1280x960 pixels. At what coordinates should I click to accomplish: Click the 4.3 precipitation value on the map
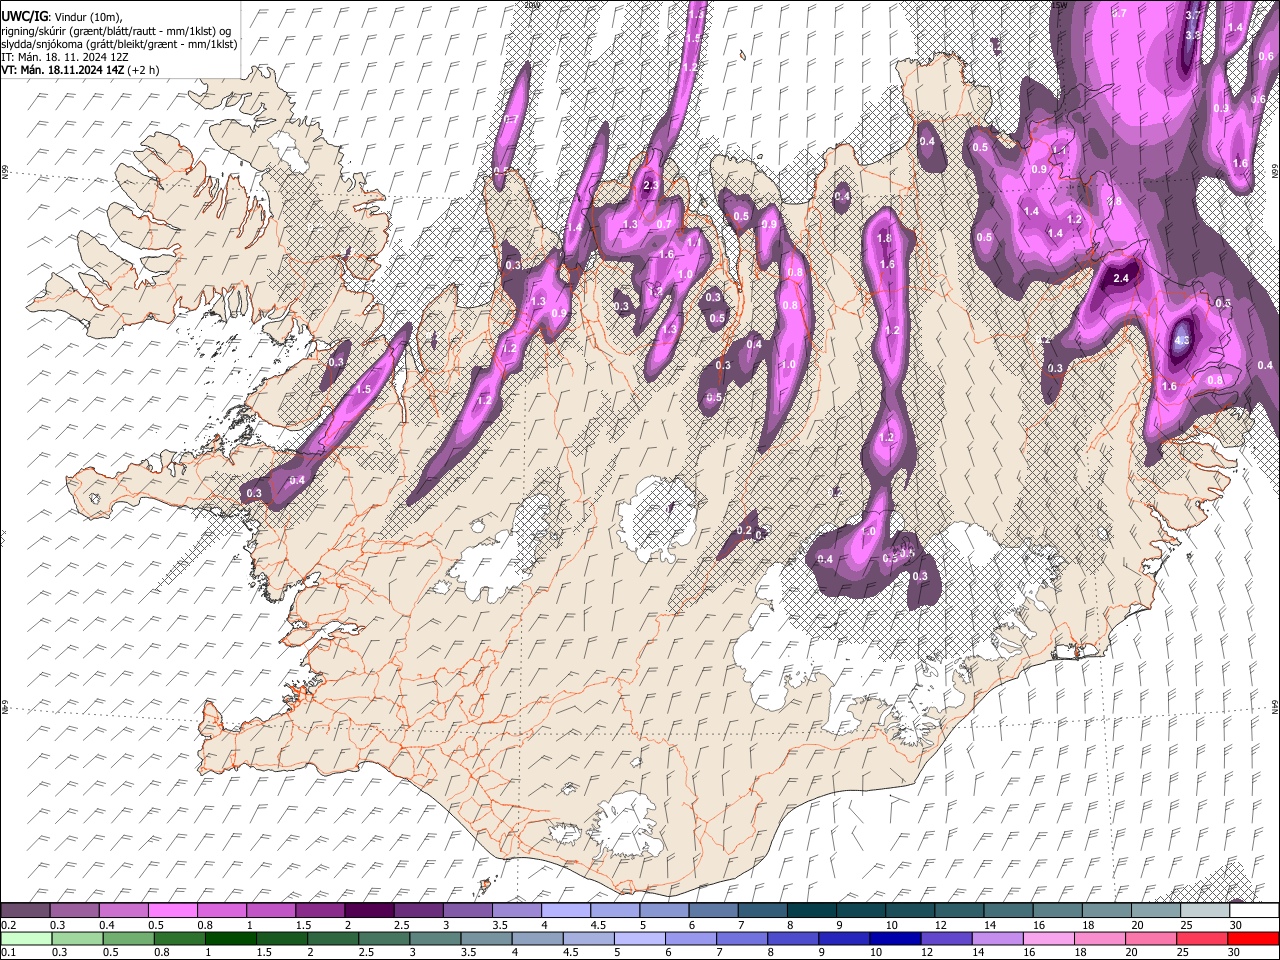(x=1181, y=341)
